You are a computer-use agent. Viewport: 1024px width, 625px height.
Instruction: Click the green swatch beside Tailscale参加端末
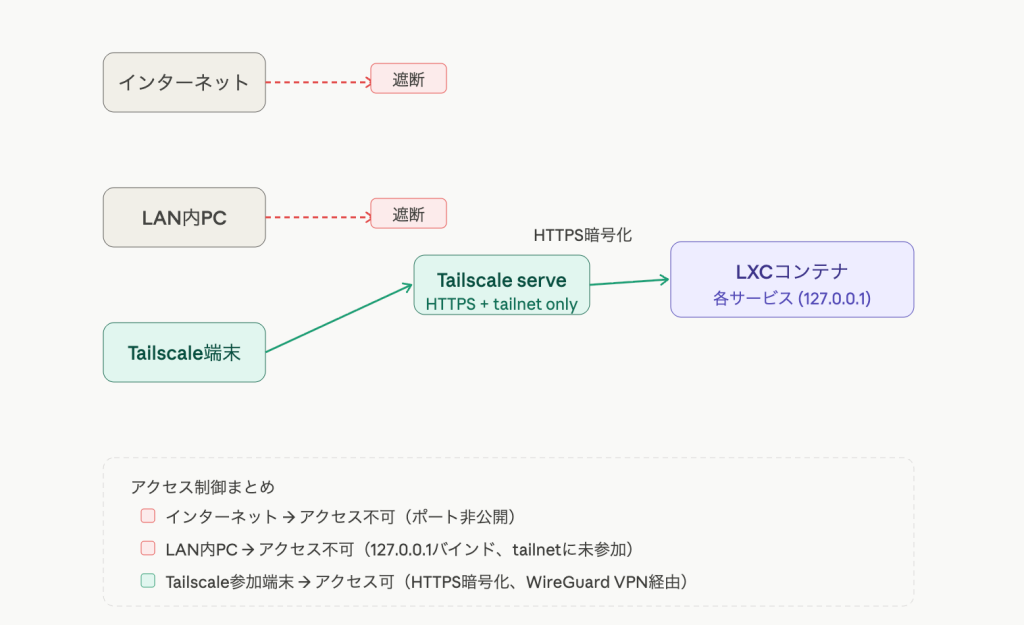pos(148,580)
